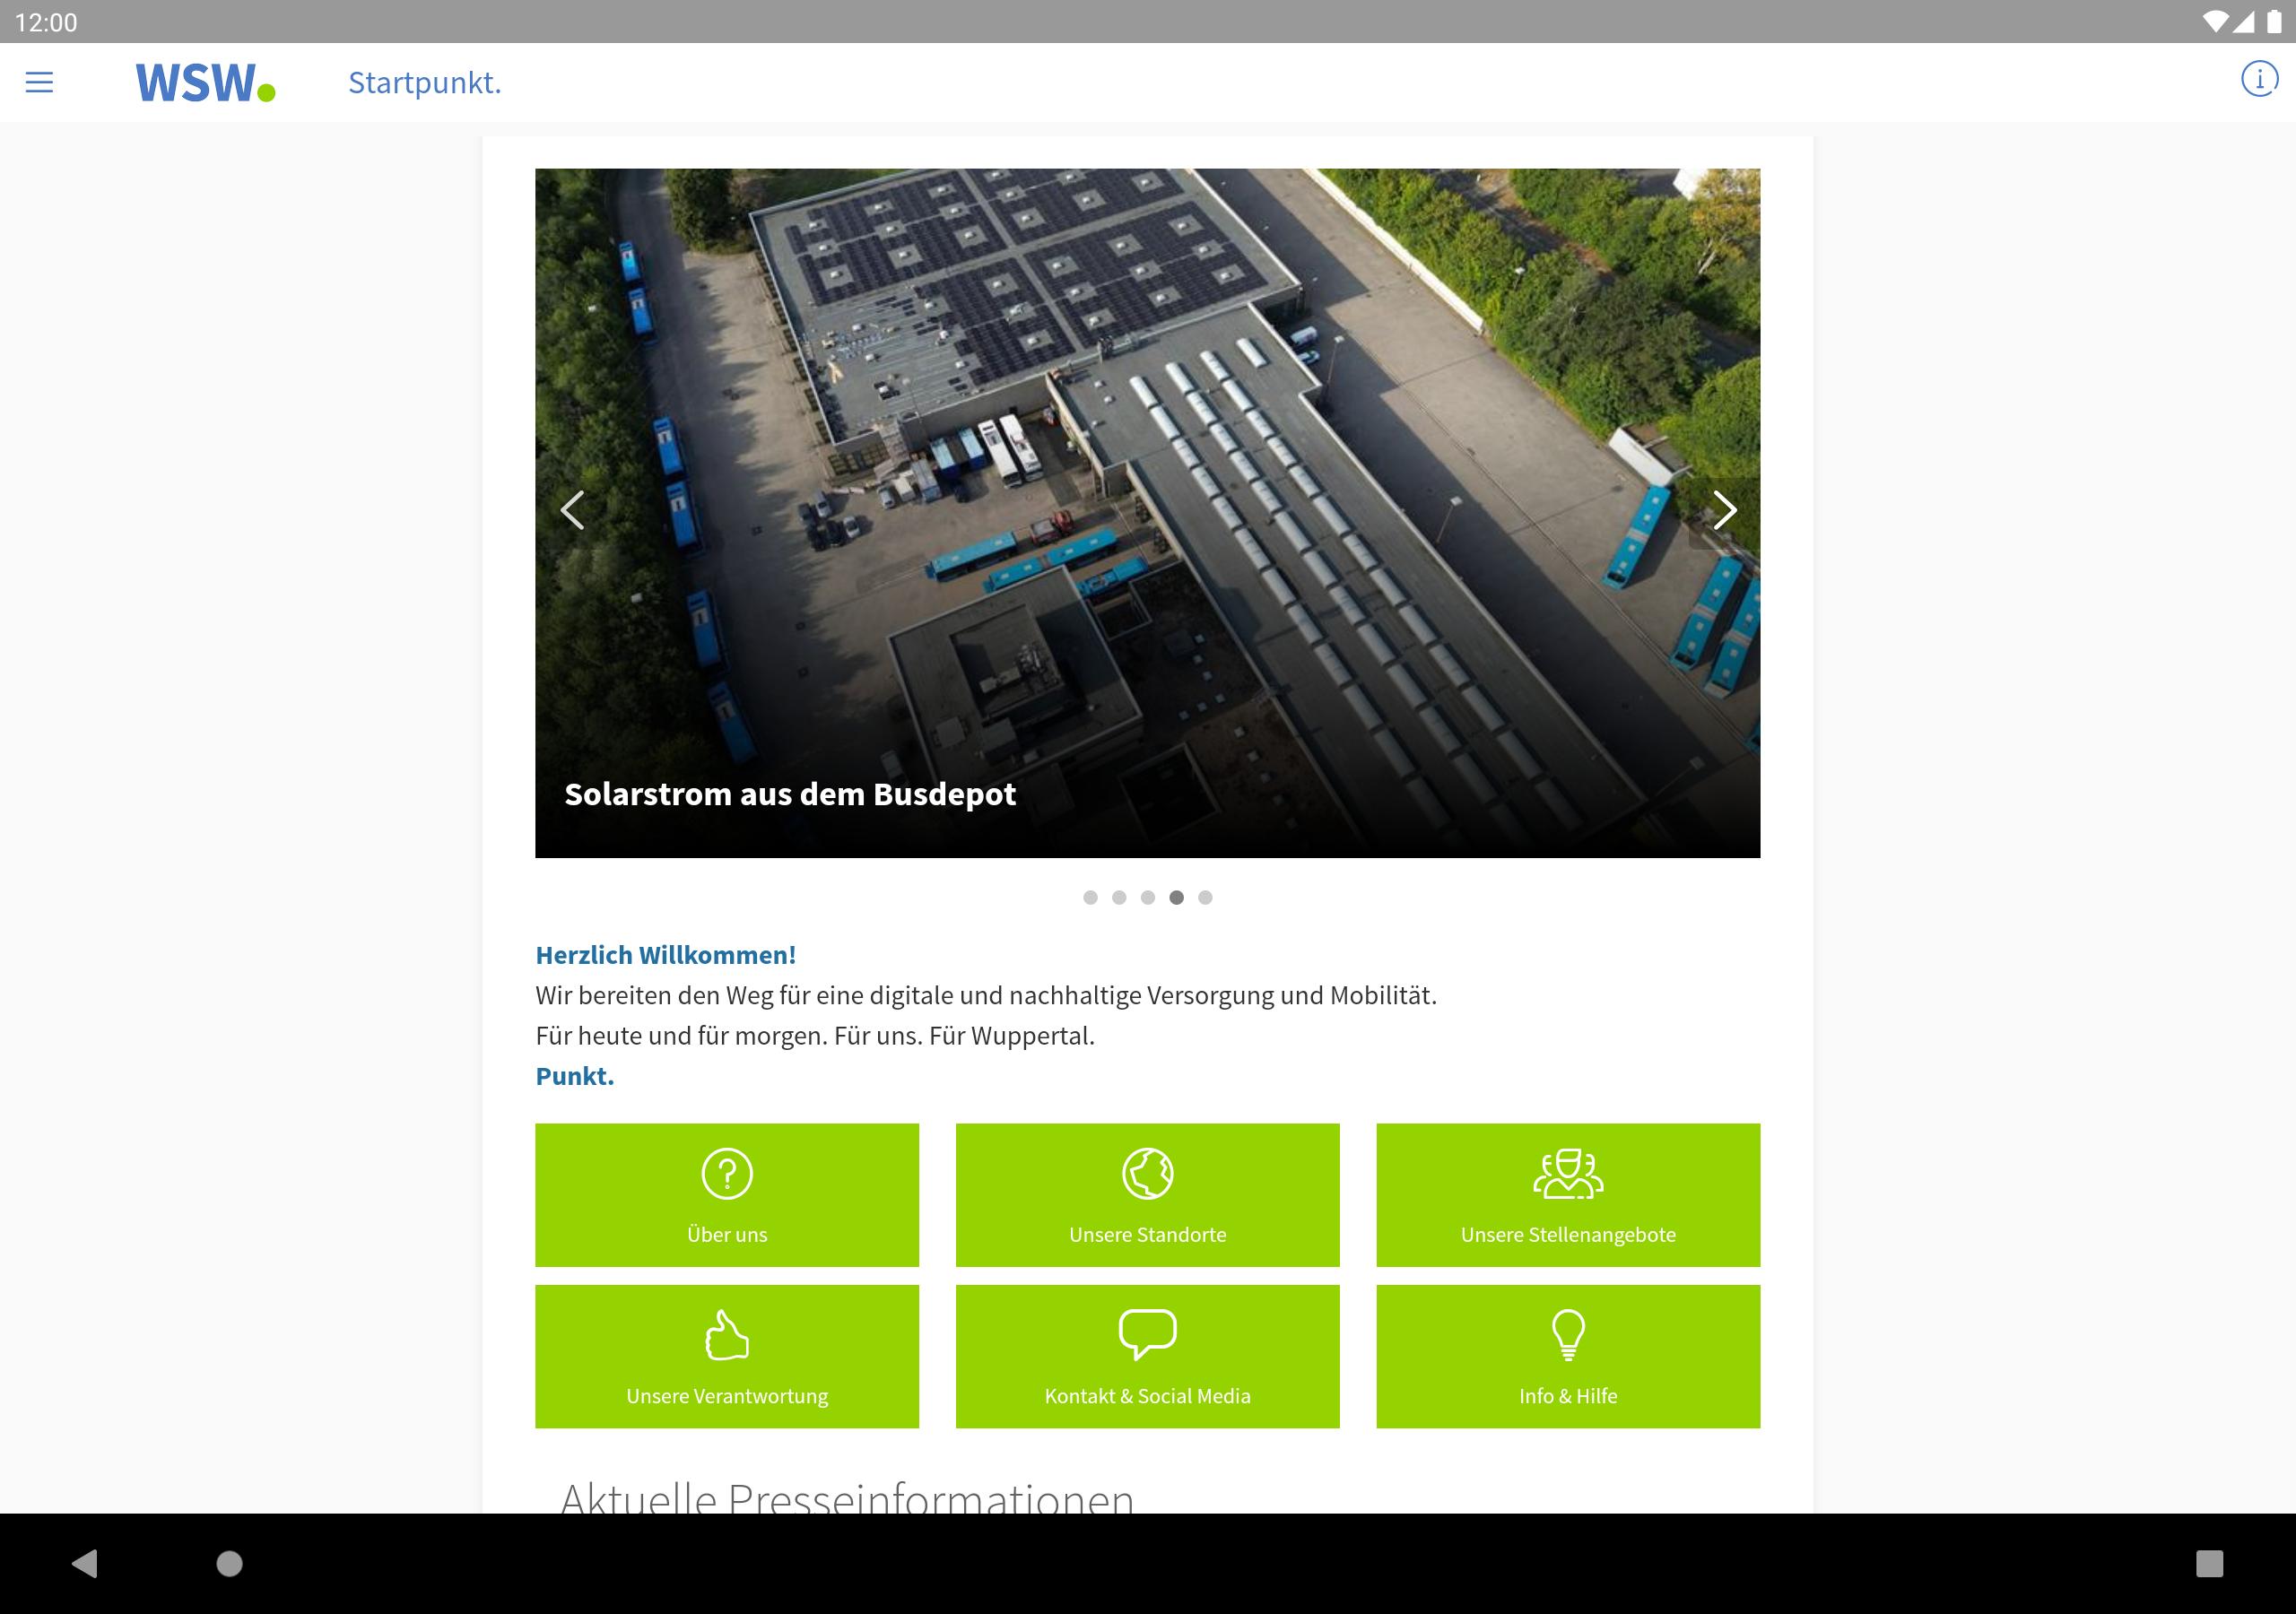The width and height of the screenshot is (2296, 1614).
Task: Click the Herzlich Willkommen! heading
Action: click(x=666, y=955)
